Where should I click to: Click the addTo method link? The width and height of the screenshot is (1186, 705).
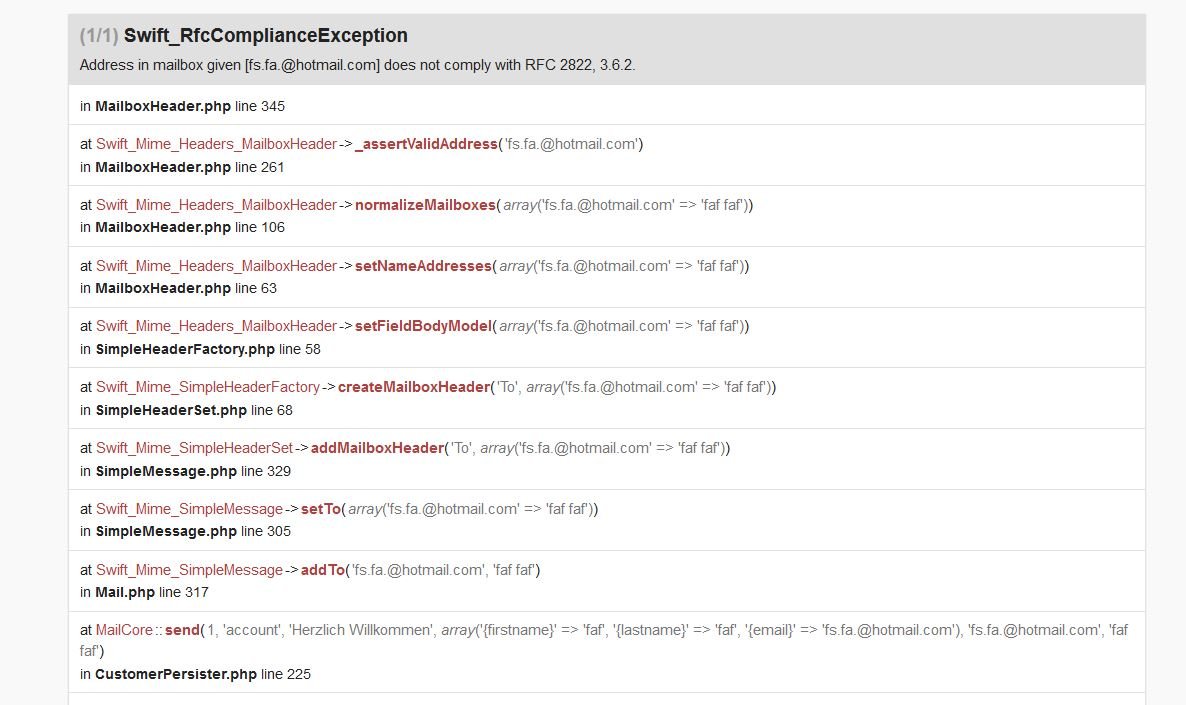pyautogui.click(x=323, y=570)
